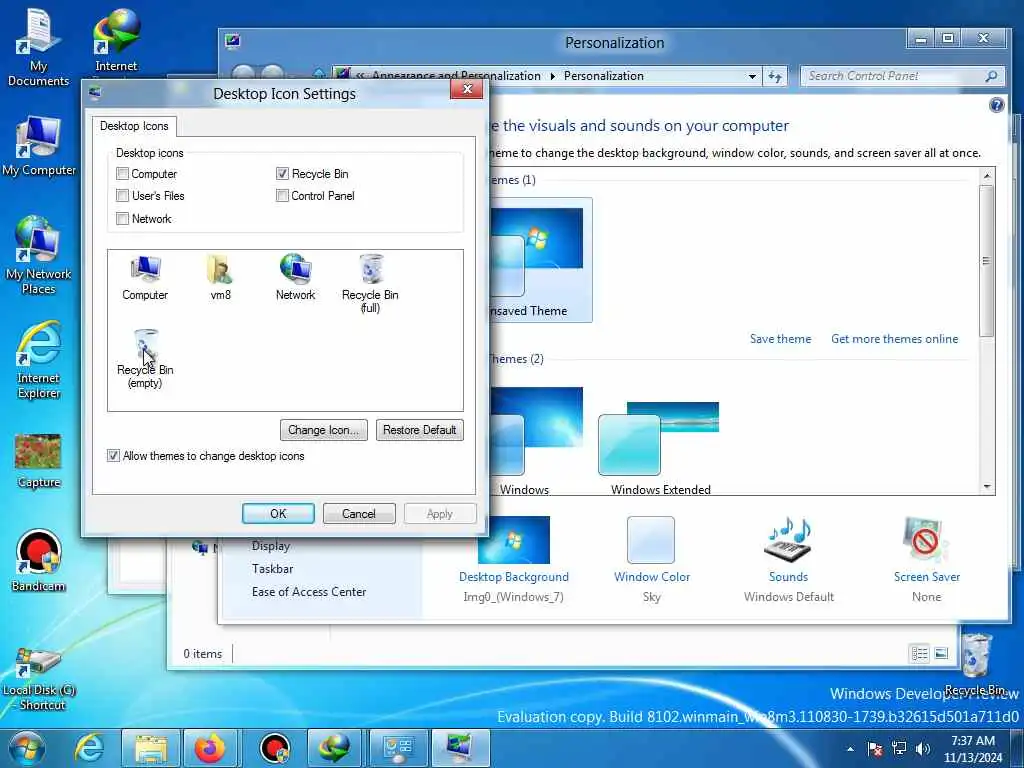Select the Windows theme thumbnail
Image resolution: width=1024 pixels, height=768 pixels.
(536, 440)
